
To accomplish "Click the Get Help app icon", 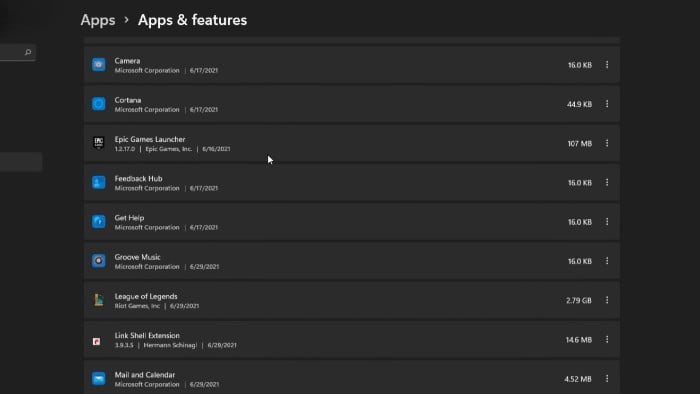I will point(99,222).
